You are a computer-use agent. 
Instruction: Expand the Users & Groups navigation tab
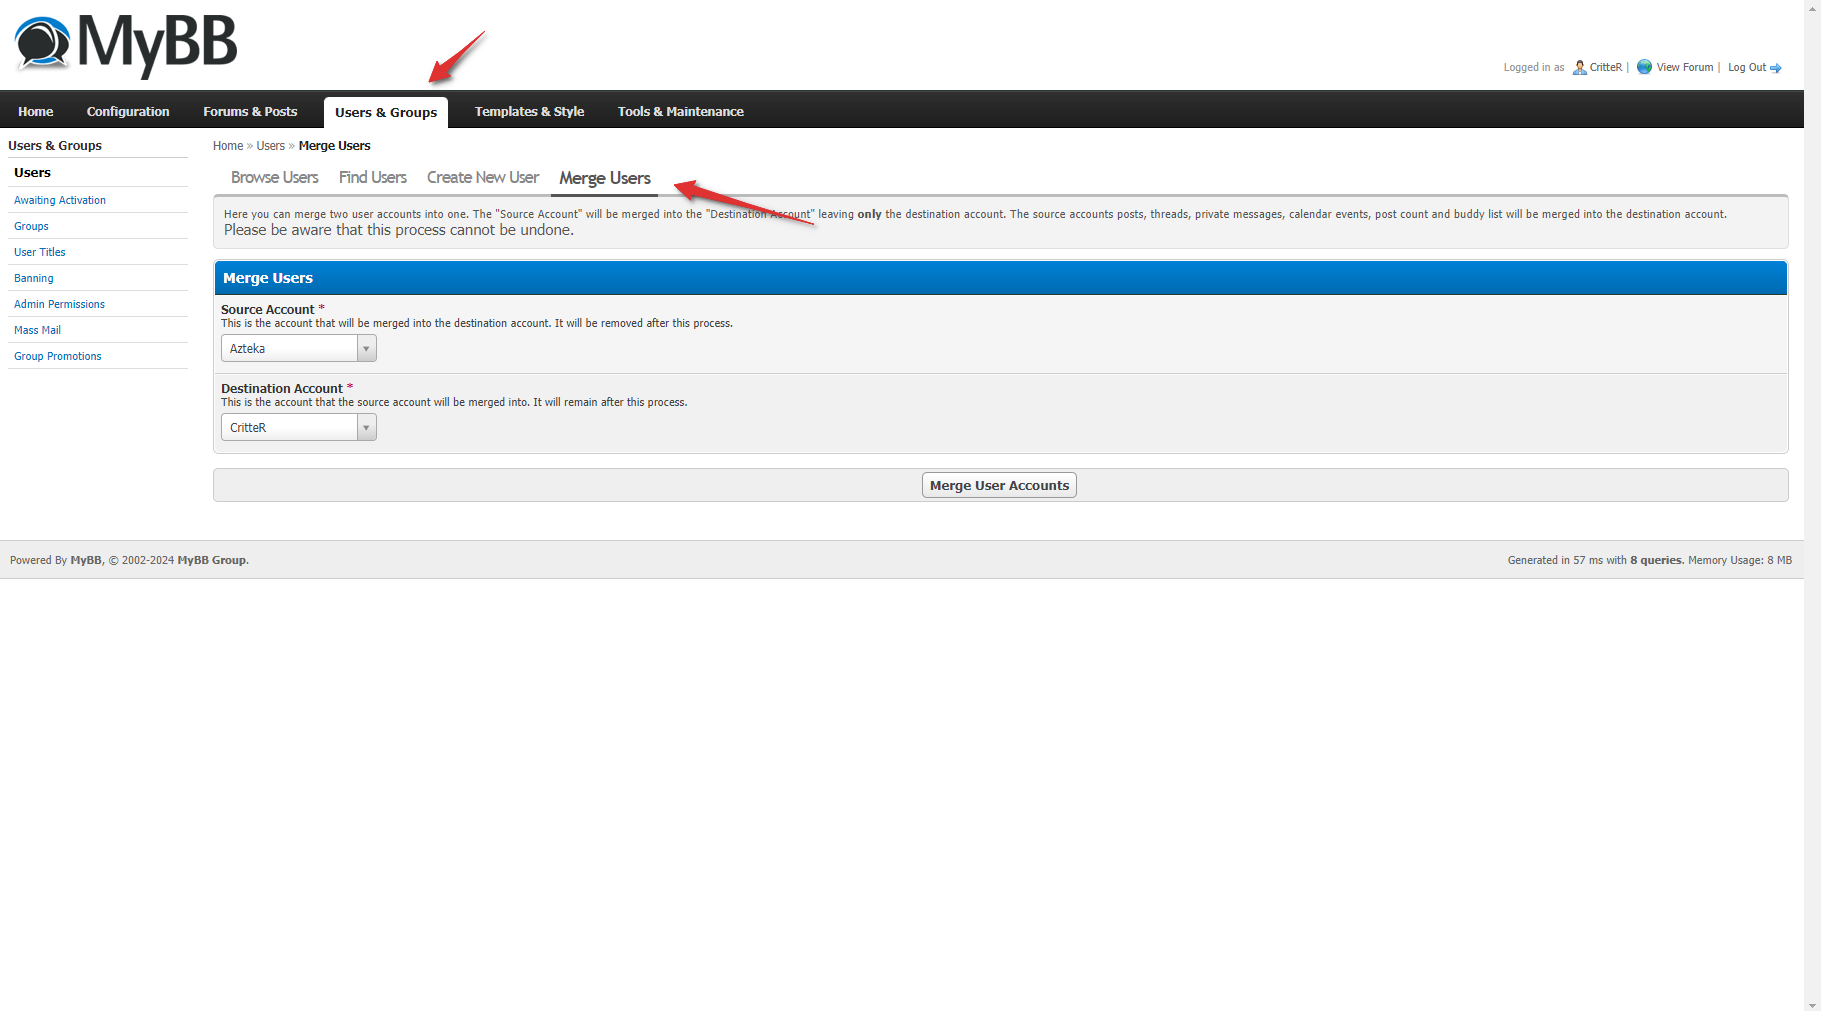pos(386,111)
